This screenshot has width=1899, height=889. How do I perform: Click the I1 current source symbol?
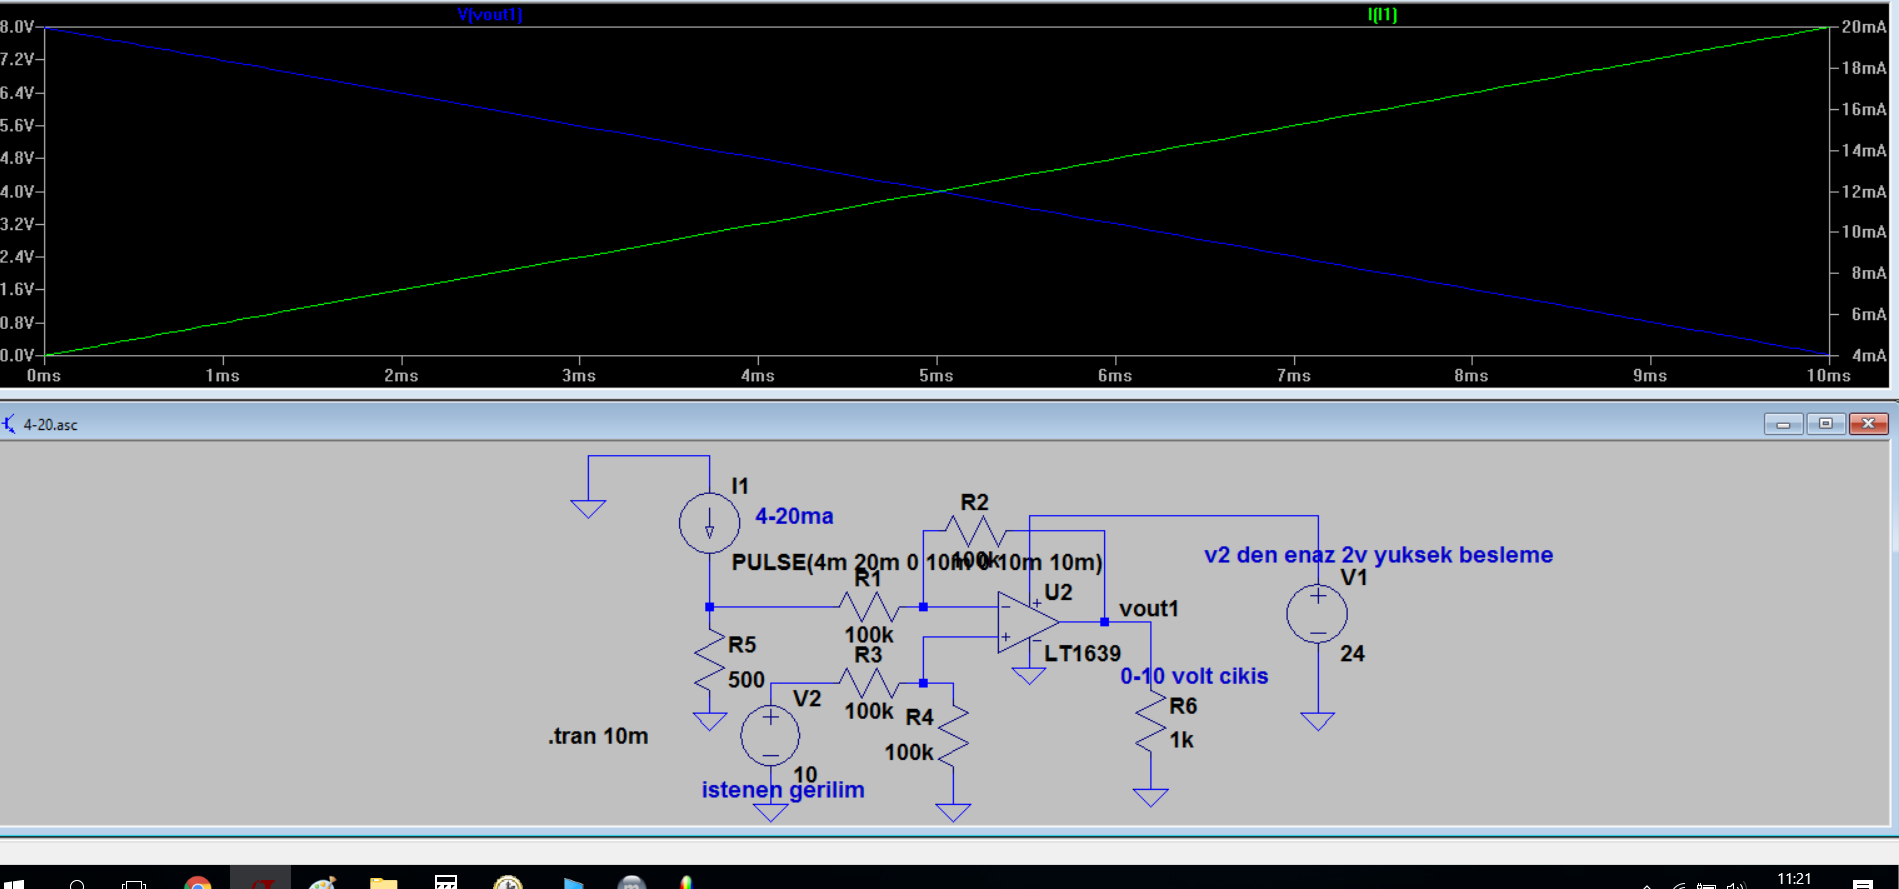[709, 522]
